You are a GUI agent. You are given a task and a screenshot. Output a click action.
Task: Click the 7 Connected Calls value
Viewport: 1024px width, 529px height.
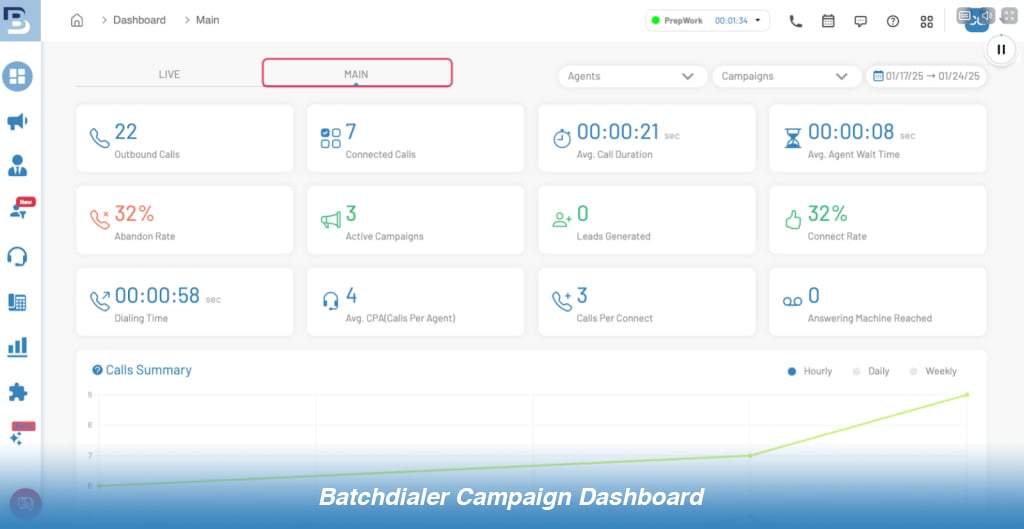click(351, 132)
